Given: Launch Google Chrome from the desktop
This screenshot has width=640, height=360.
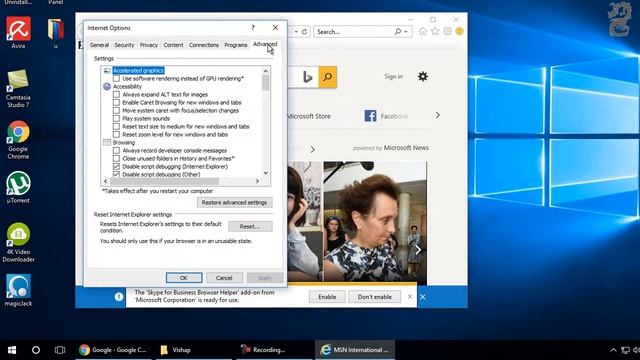Looking at the screenshot, I should coord(18,140).
